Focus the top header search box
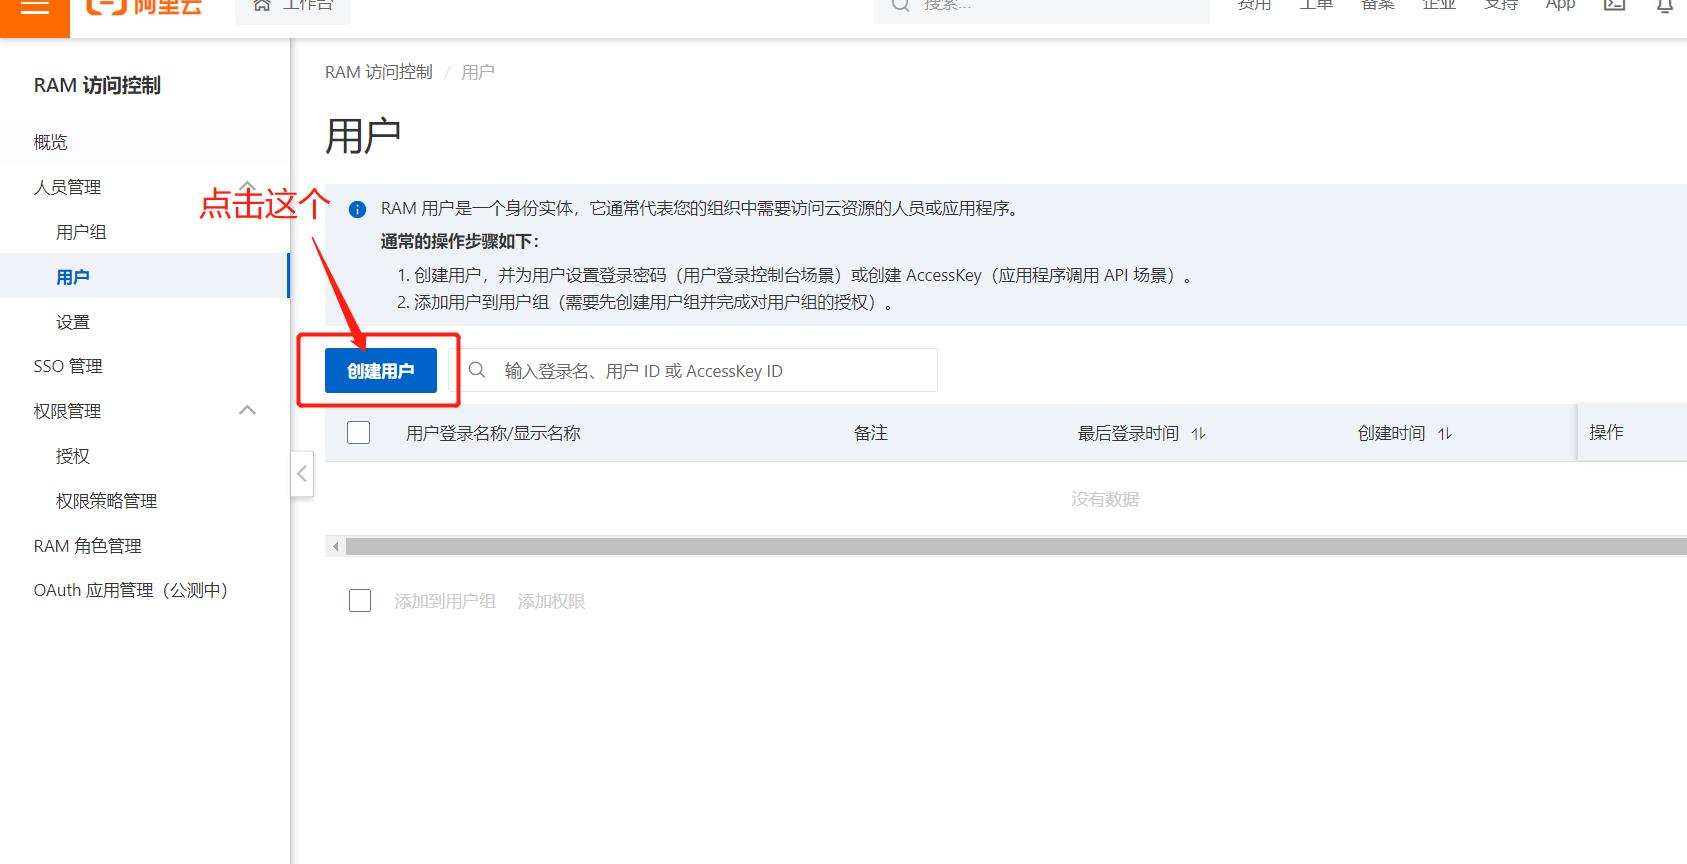Viewport: 1687px width, 864px height. coord(1041,8)
